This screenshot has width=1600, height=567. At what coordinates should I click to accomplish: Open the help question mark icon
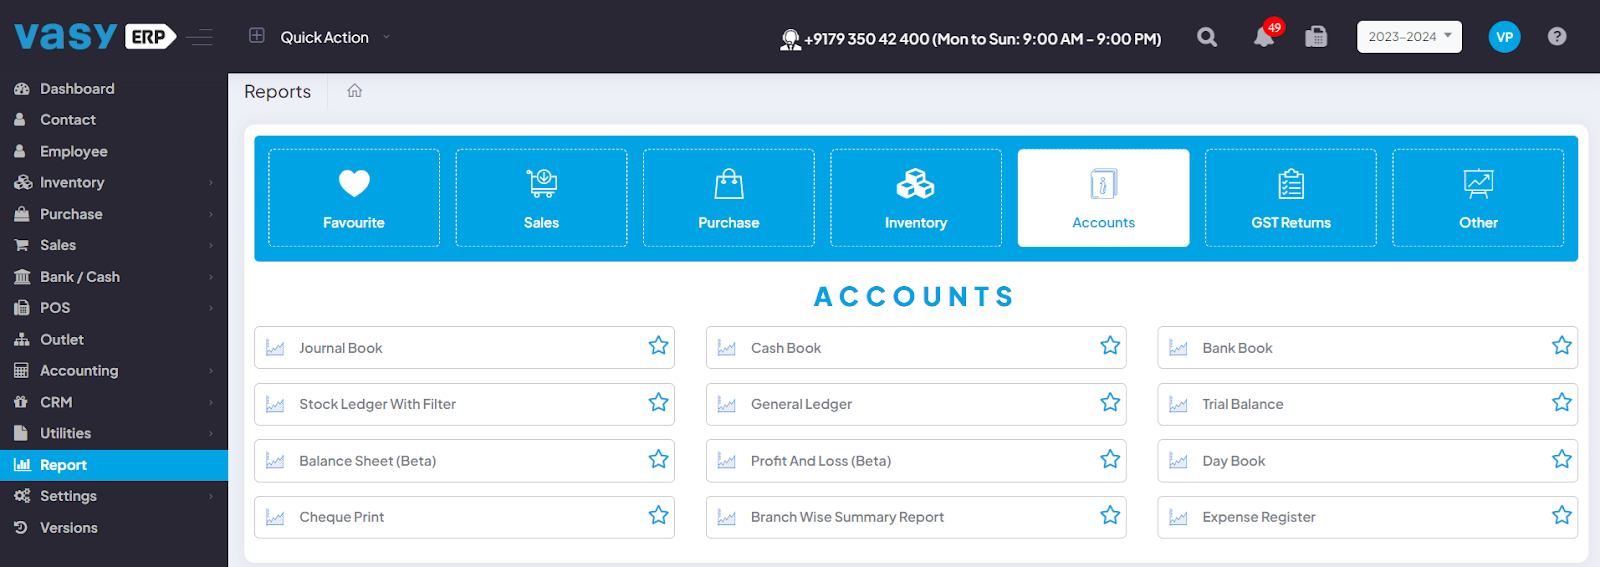tap(1557, 36)
